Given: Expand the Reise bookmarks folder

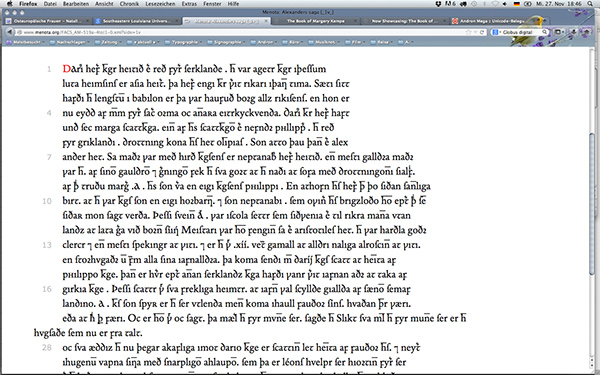Looking at the screenshot, I should click(382, 42).
